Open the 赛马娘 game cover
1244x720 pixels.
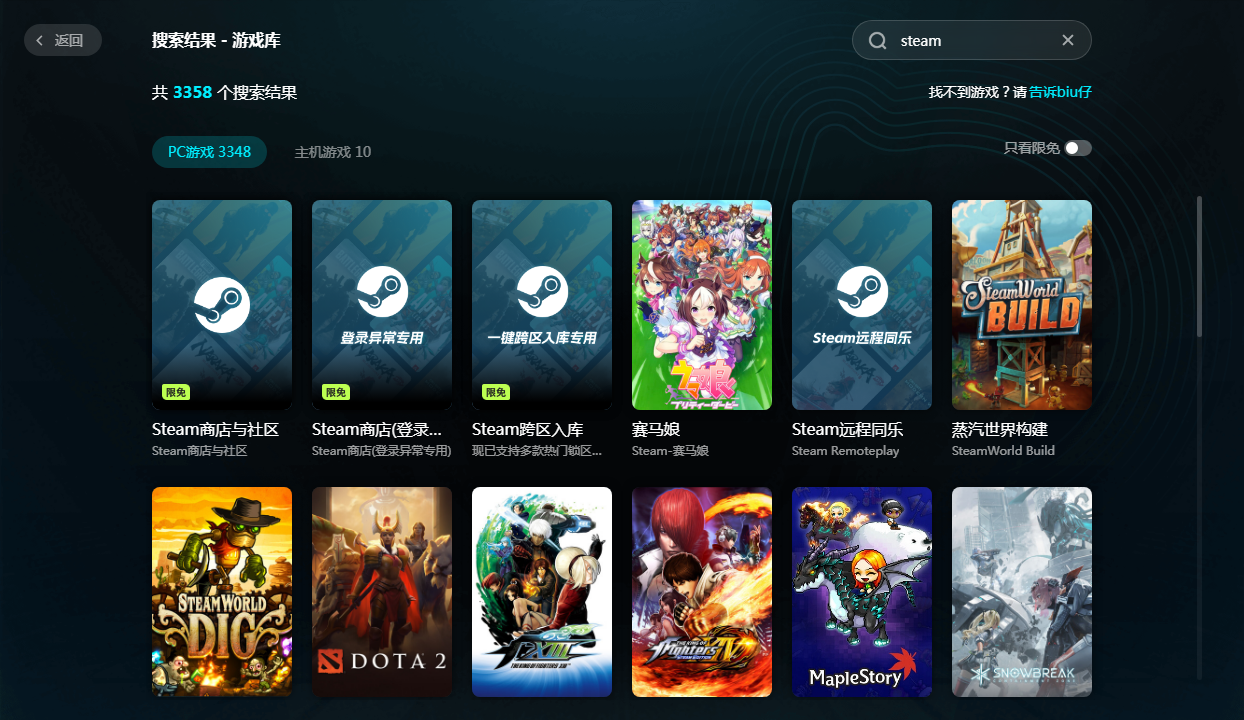tap(702, 305)
